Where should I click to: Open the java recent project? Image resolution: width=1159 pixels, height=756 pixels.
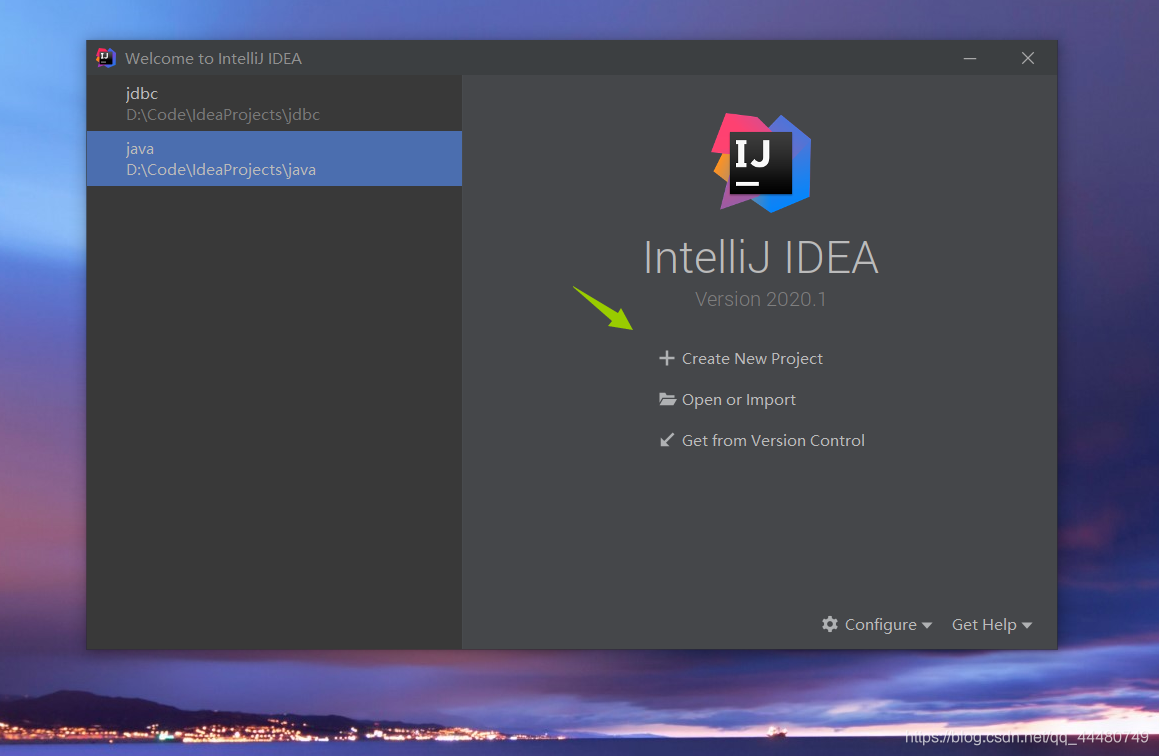click(x=274, y=158)
